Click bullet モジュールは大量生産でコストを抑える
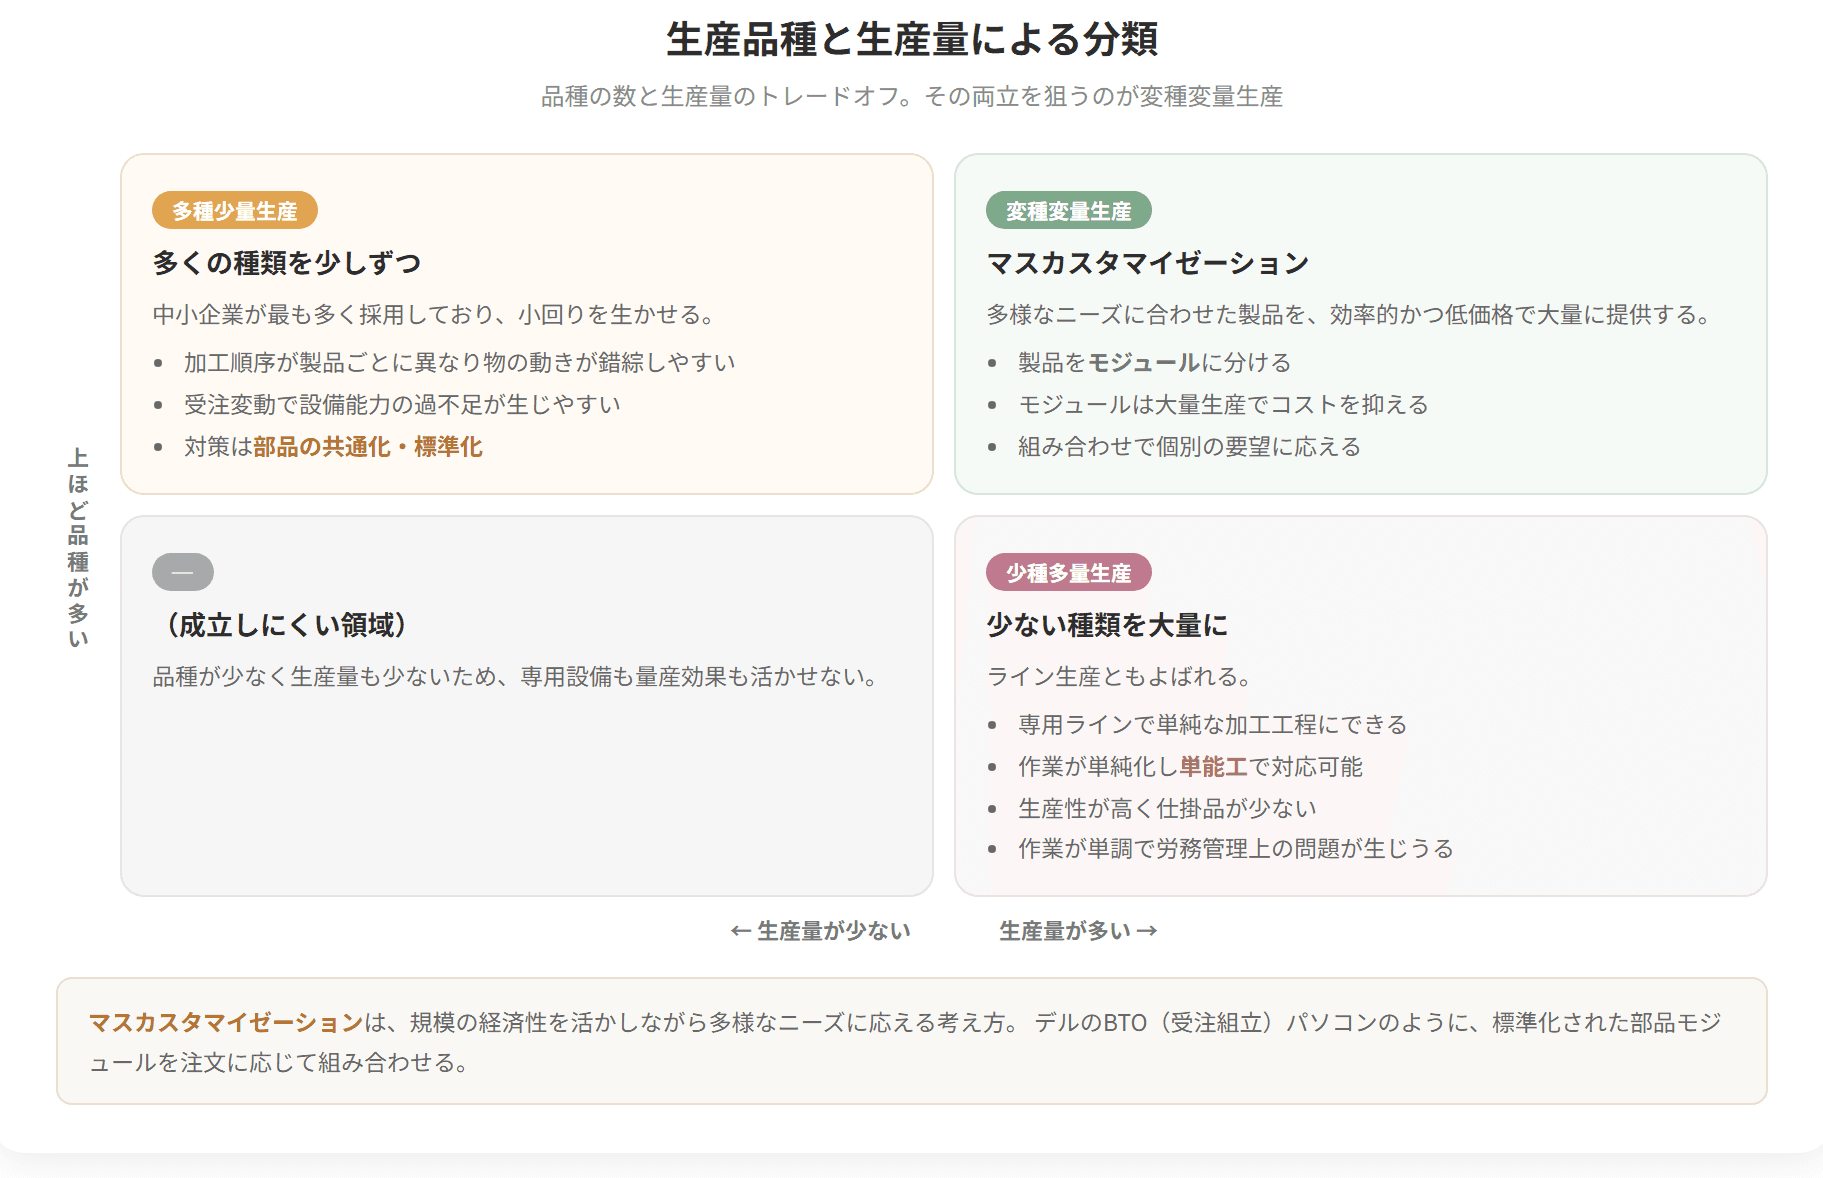 [x=1223, y=404]
